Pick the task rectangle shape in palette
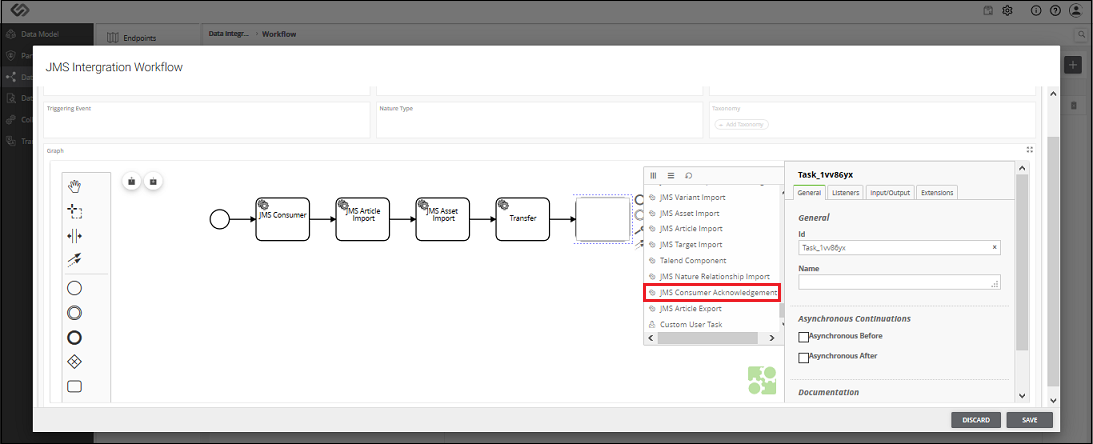Image resolution: width=1093 pixels, height=444 pixels. pyautogui.click(x=75, y=386)
